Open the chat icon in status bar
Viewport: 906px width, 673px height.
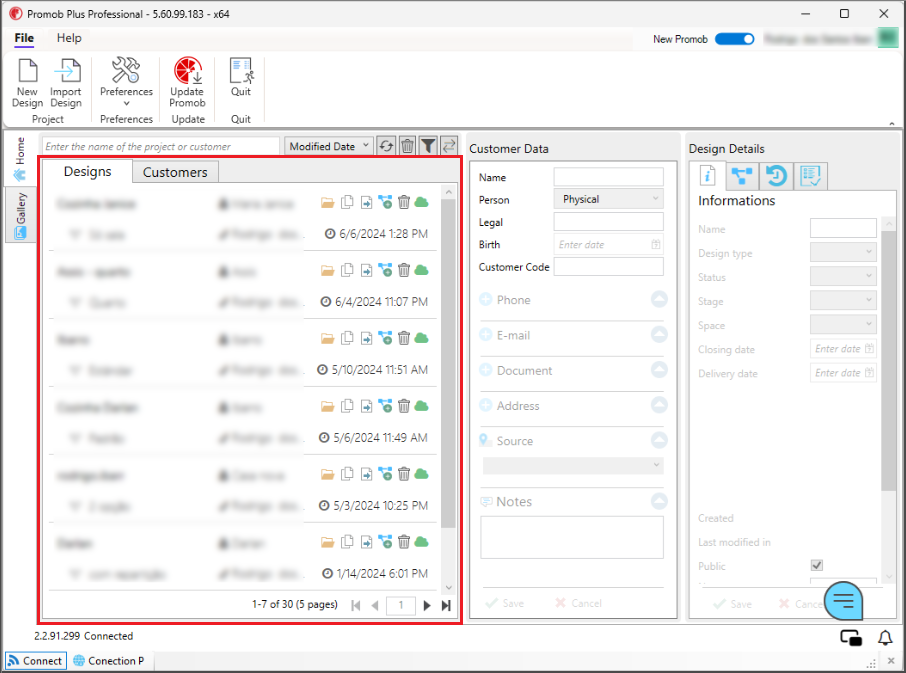coord(851,638)
